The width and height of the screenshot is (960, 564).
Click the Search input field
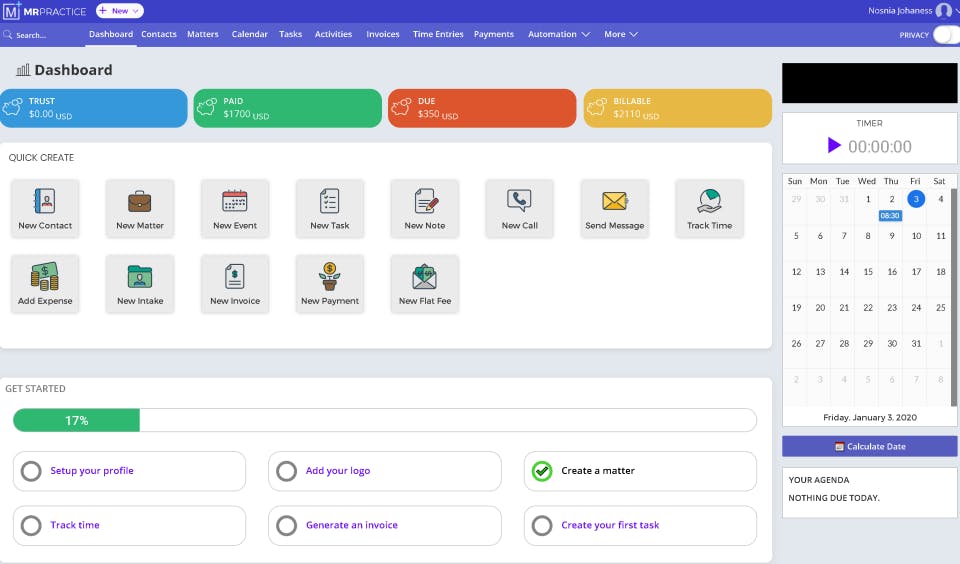click(40, 35)
